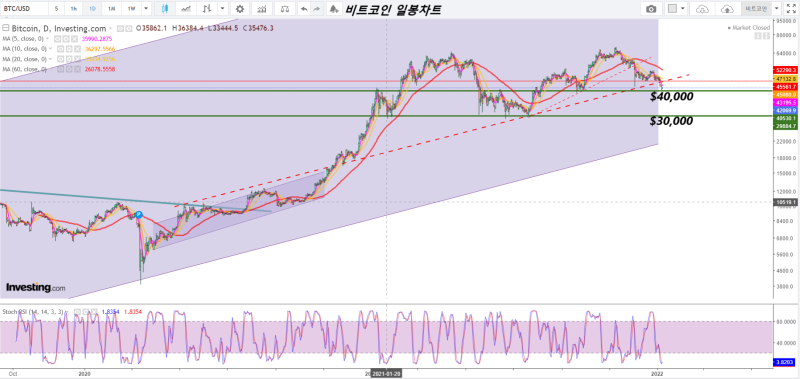Open settings for MA (10, close, 0)
800x379 pixels.
pyautogui.click(x=68, y=49)
